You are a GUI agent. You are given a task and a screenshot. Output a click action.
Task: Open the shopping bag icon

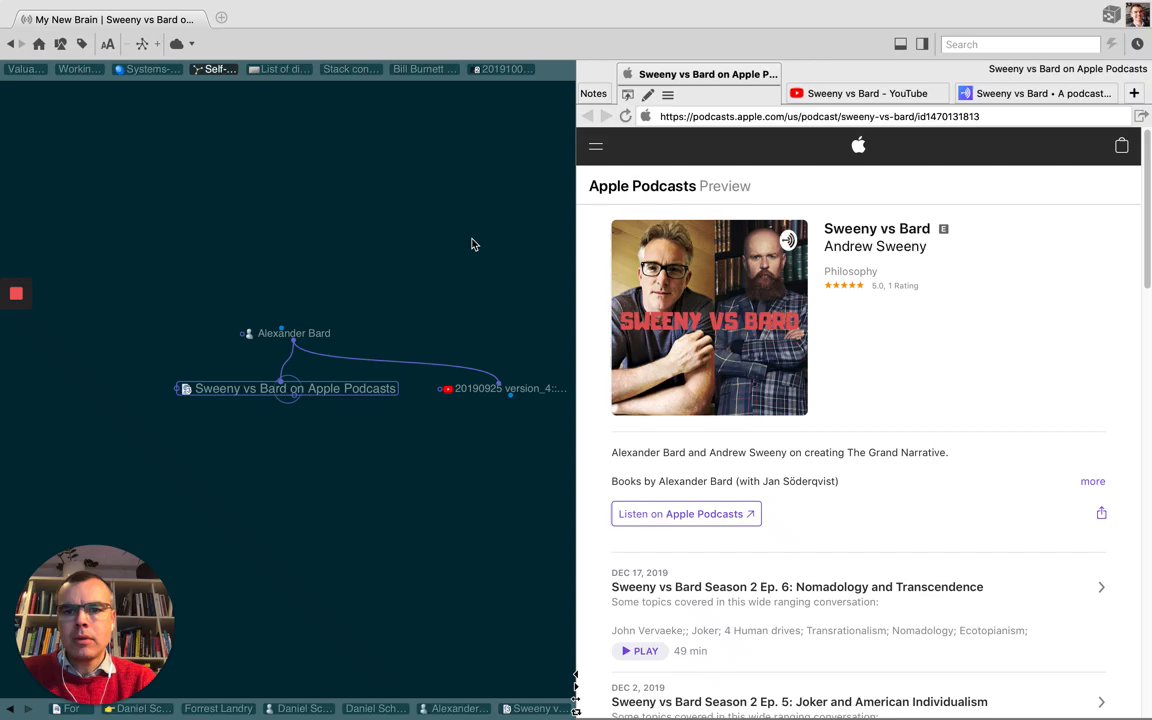(1121, 145)
